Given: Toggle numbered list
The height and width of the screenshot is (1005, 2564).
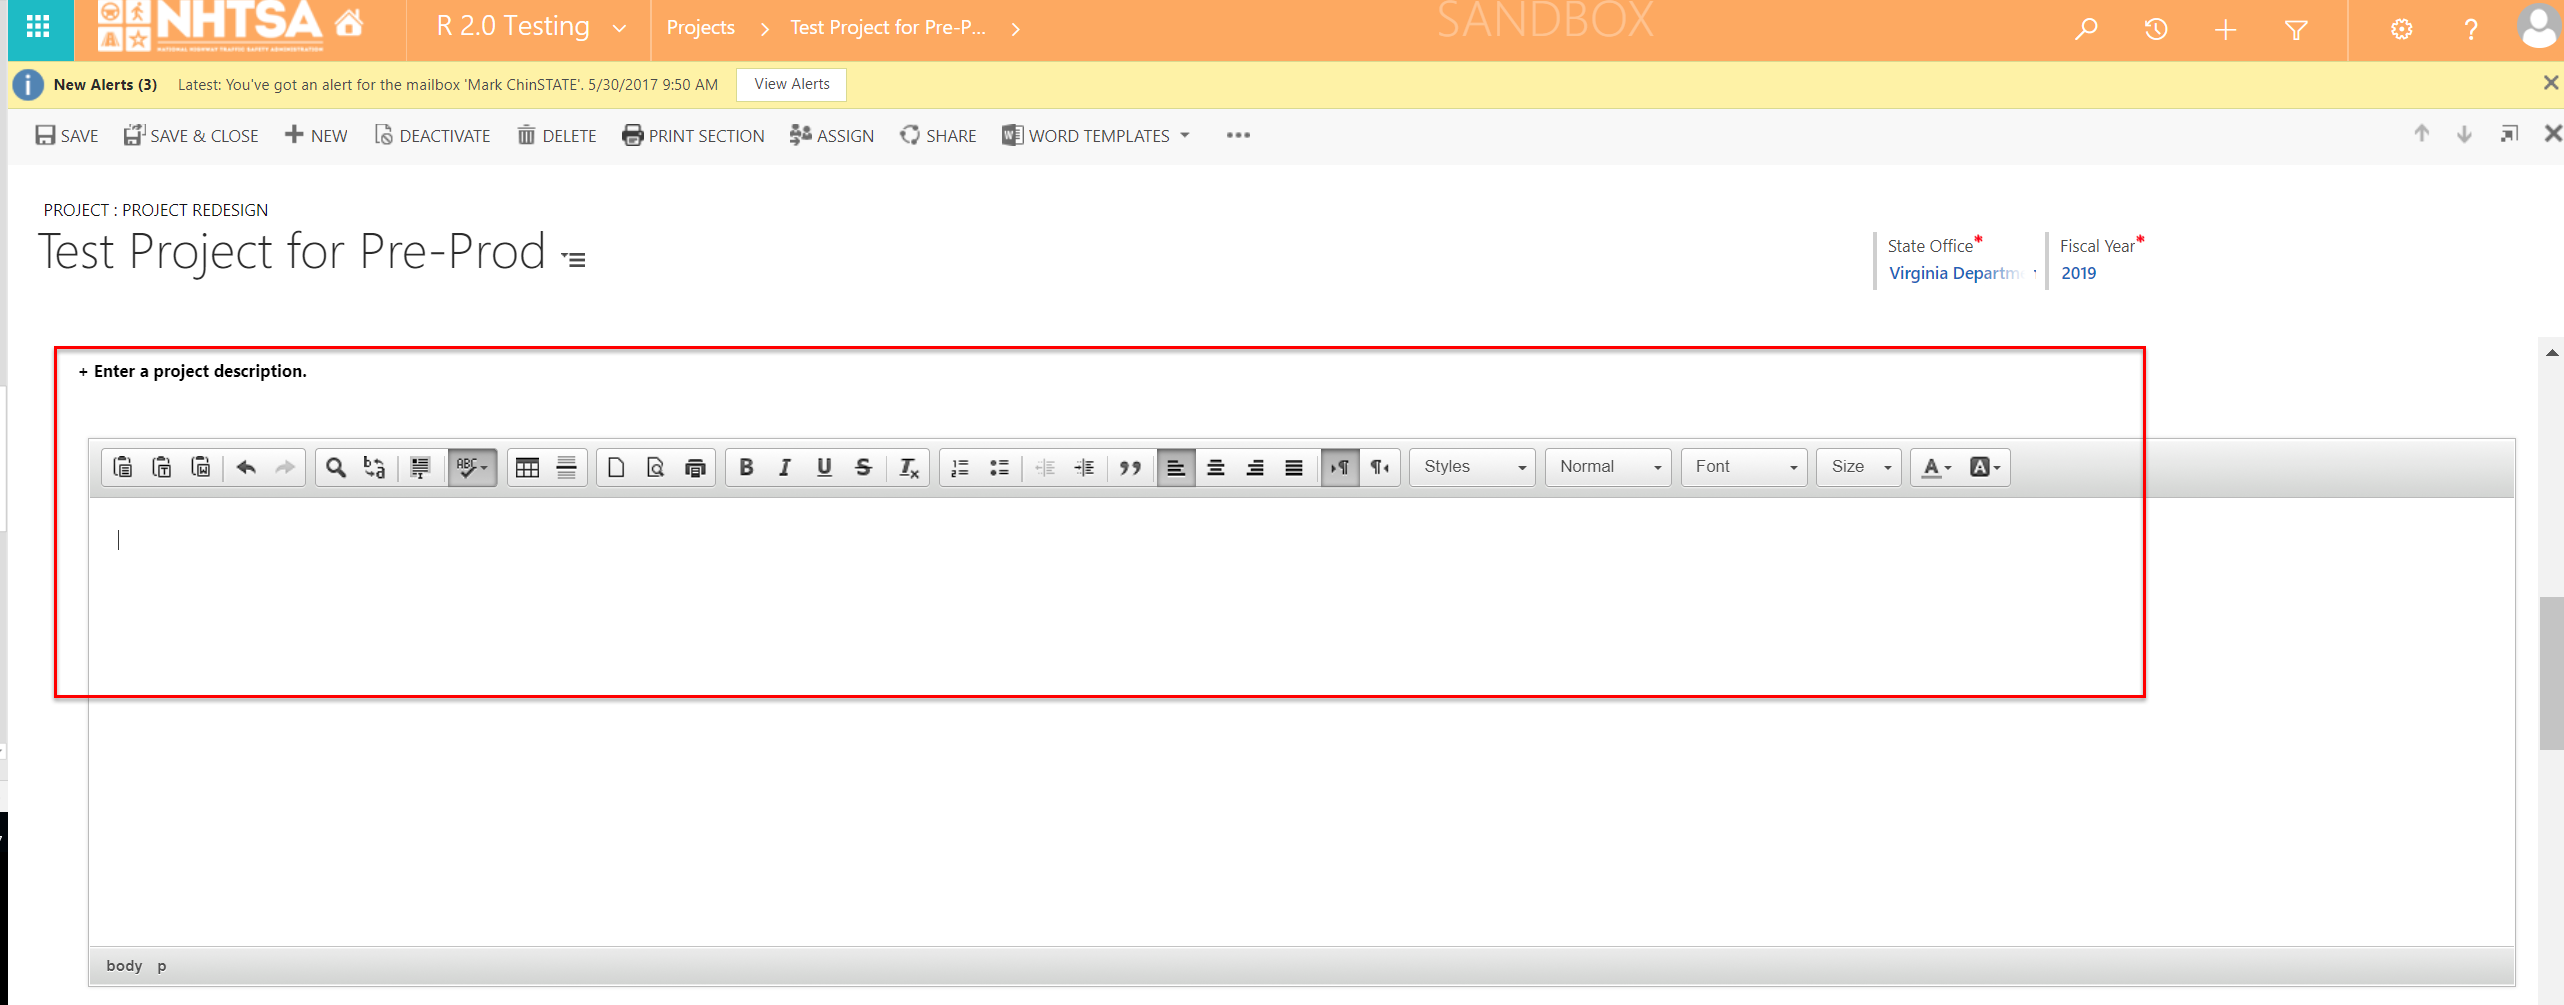Looking at the screenshot, I should (x=960, y=467).
